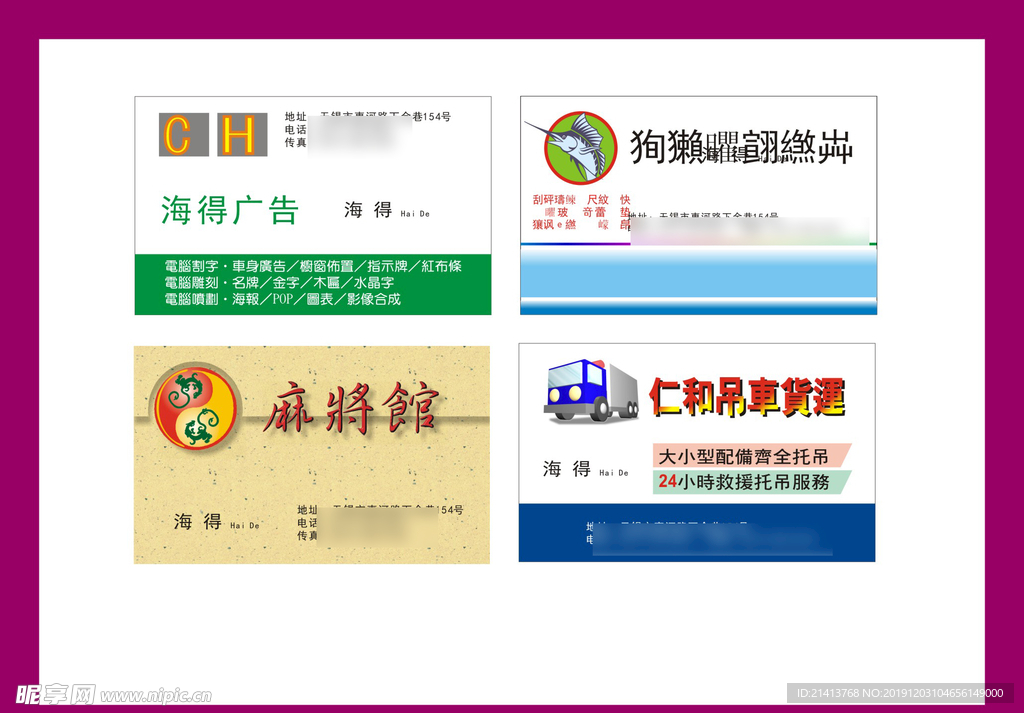Image resolution: width=1024 pixels, height=713 pixels.
Task: Select the image ID number label
Action: (898, 693)
